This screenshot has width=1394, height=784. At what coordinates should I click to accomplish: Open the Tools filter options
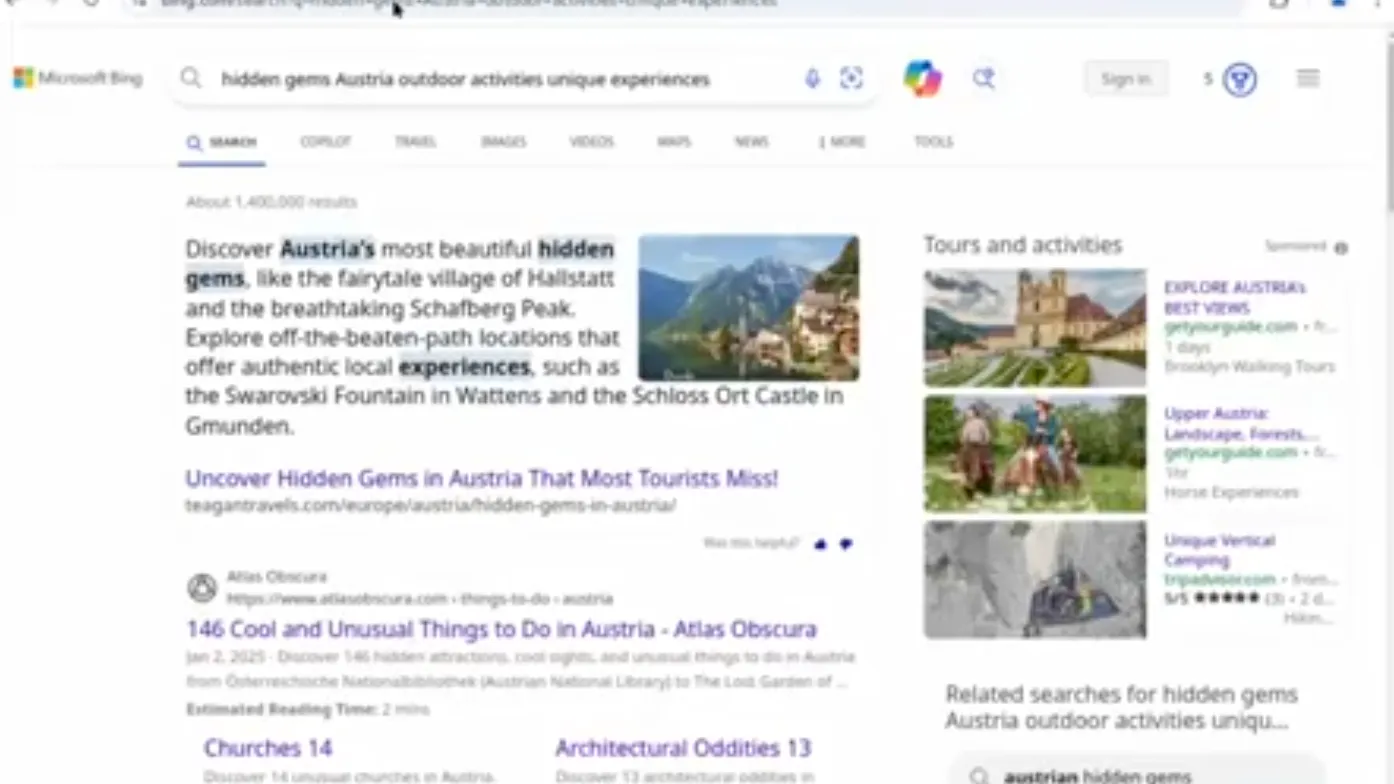(933, 142)
